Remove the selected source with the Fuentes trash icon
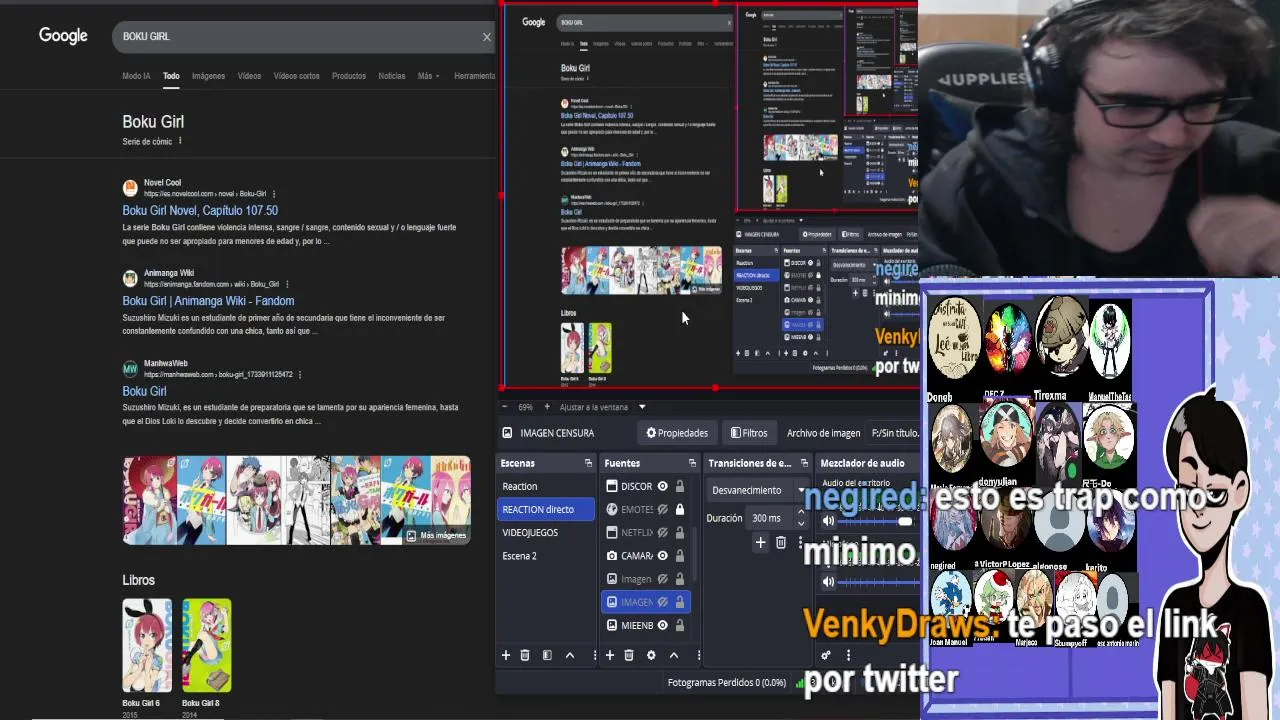This screenshot has height=720, width=1280. point(629,655)
